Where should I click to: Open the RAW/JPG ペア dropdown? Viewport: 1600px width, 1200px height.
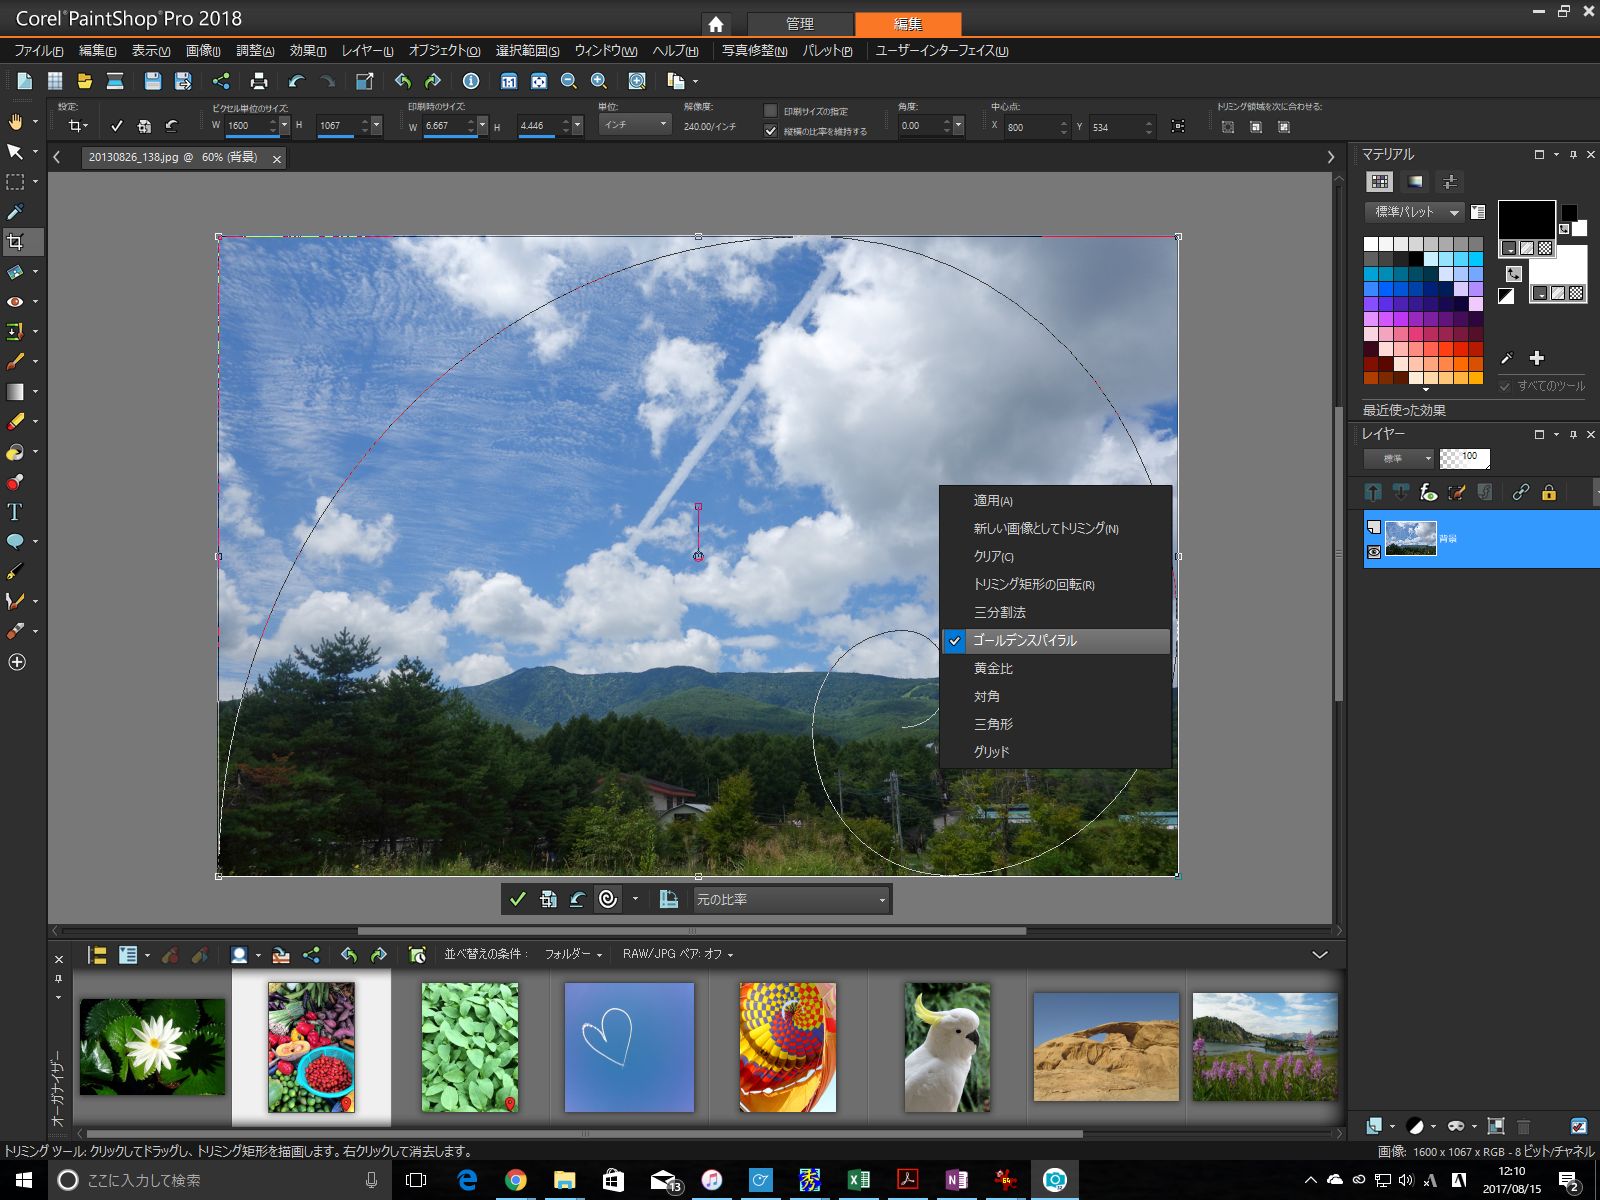coord(678,955)
